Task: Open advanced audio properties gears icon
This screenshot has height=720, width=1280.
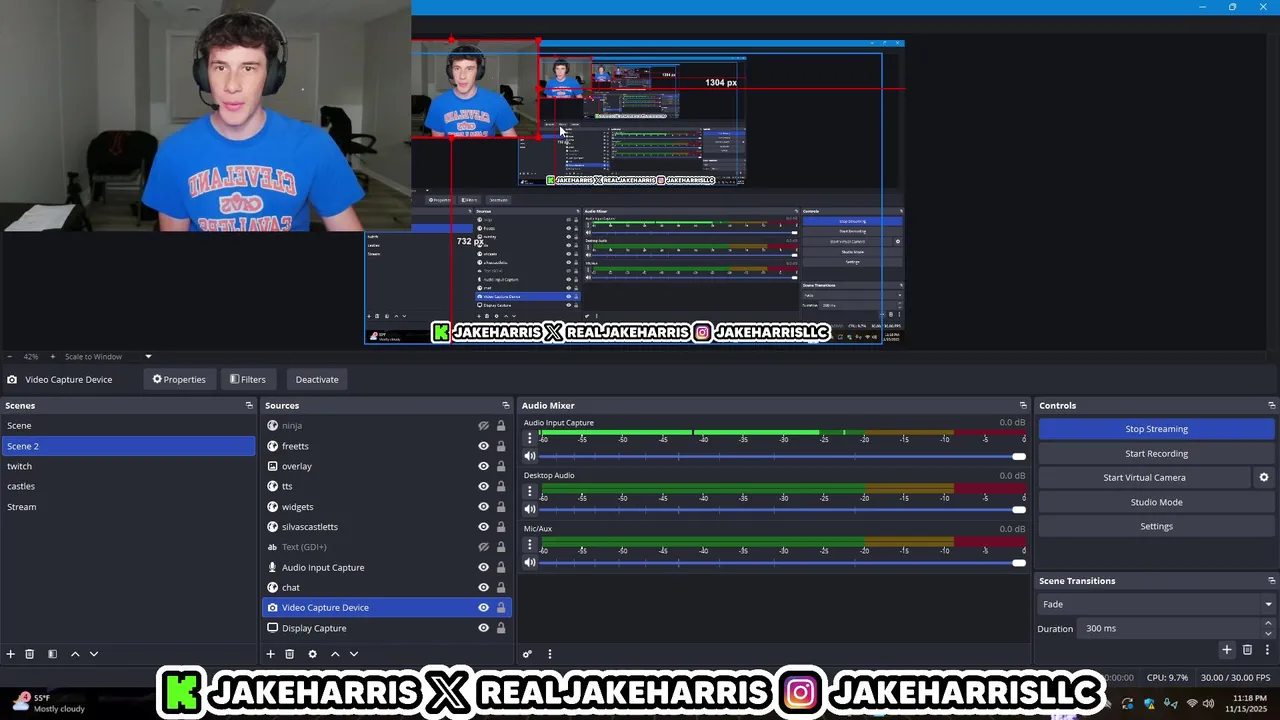Action: click(528, 654)
